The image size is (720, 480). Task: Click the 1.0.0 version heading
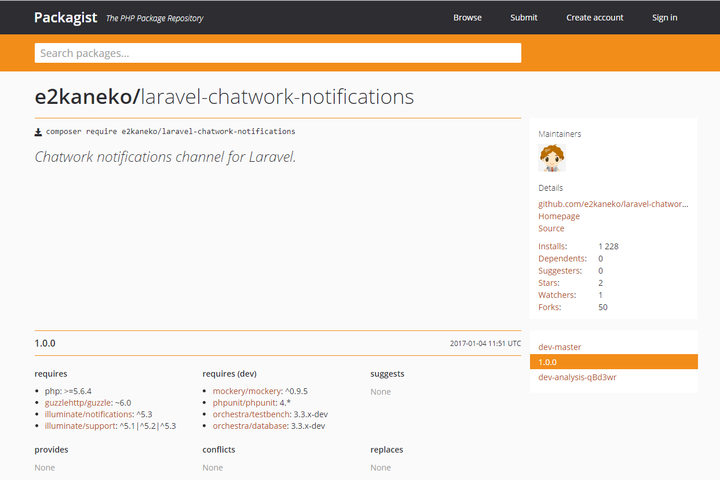coord(45,343)
